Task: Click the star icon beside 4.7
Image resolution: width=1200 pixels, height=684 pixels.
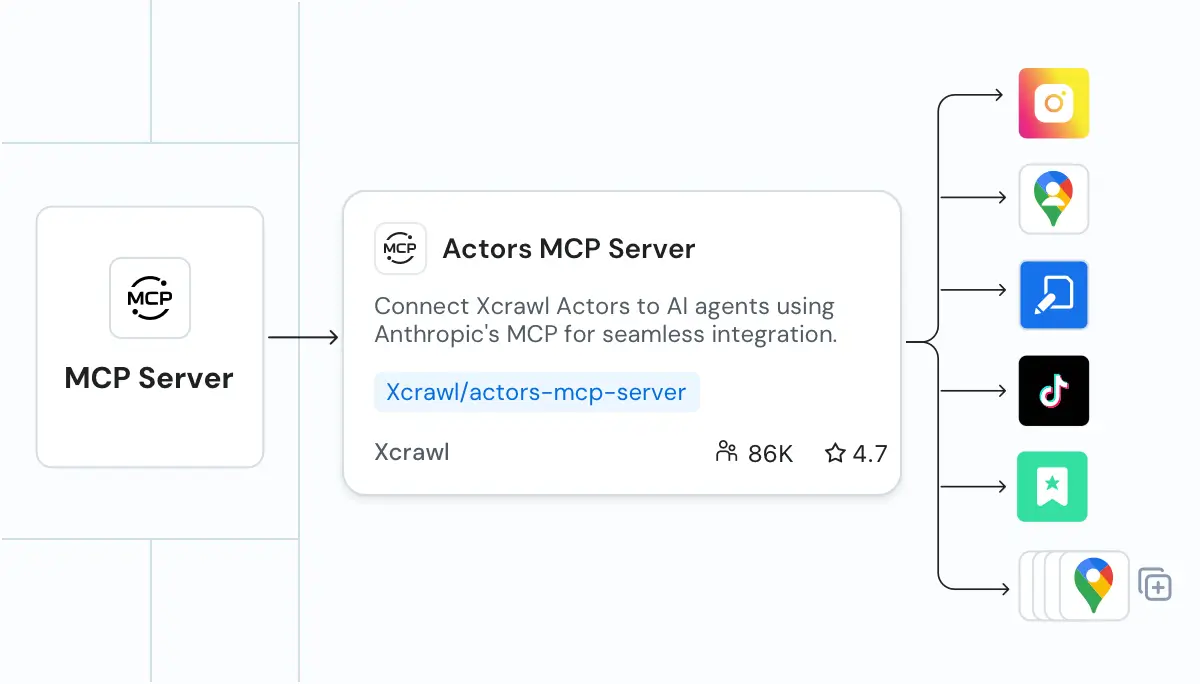Action: (835, 454)
